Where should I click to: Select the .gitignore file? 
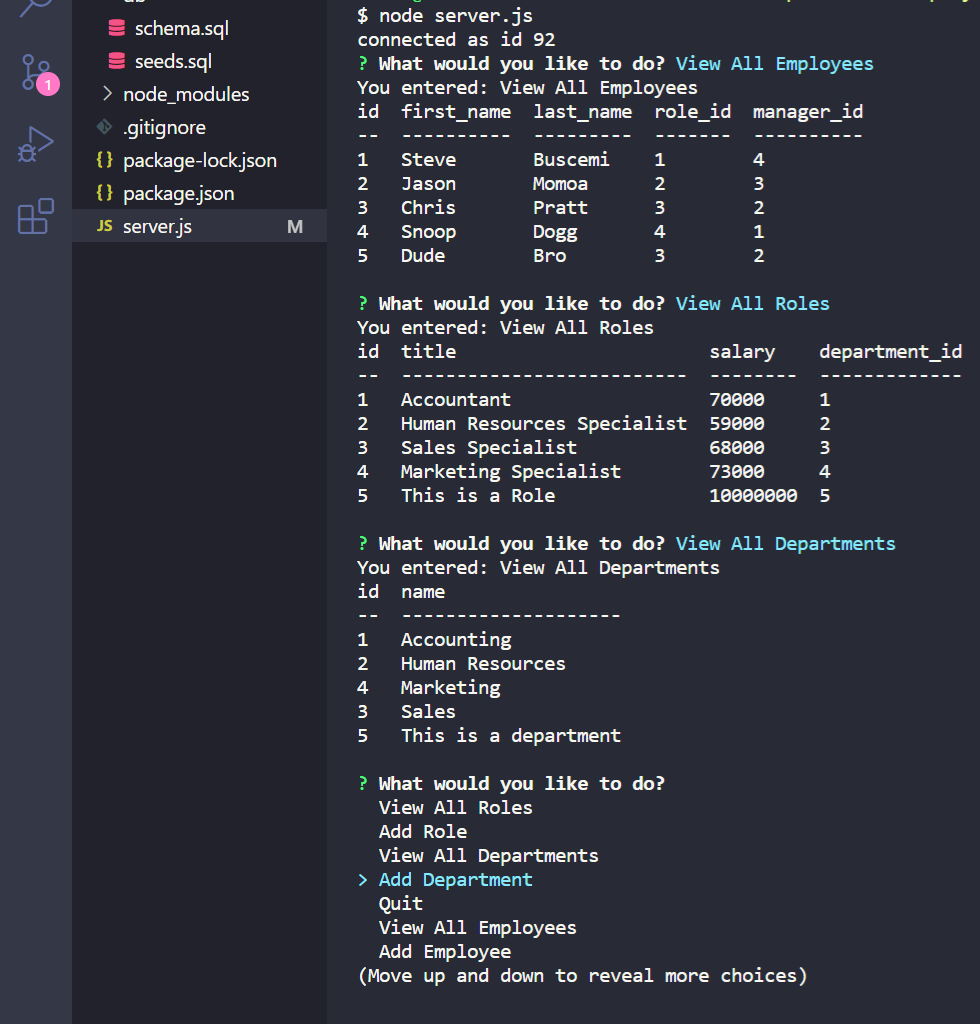pyautogui.click(x=164, y=128)
